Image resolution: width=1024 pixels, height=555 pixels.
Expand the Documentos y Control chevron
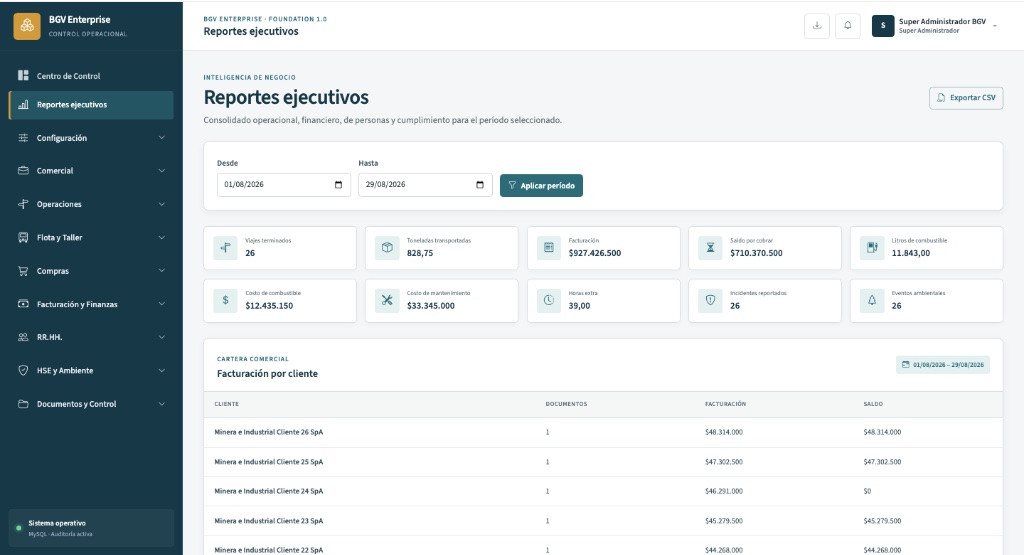[161, 404]
